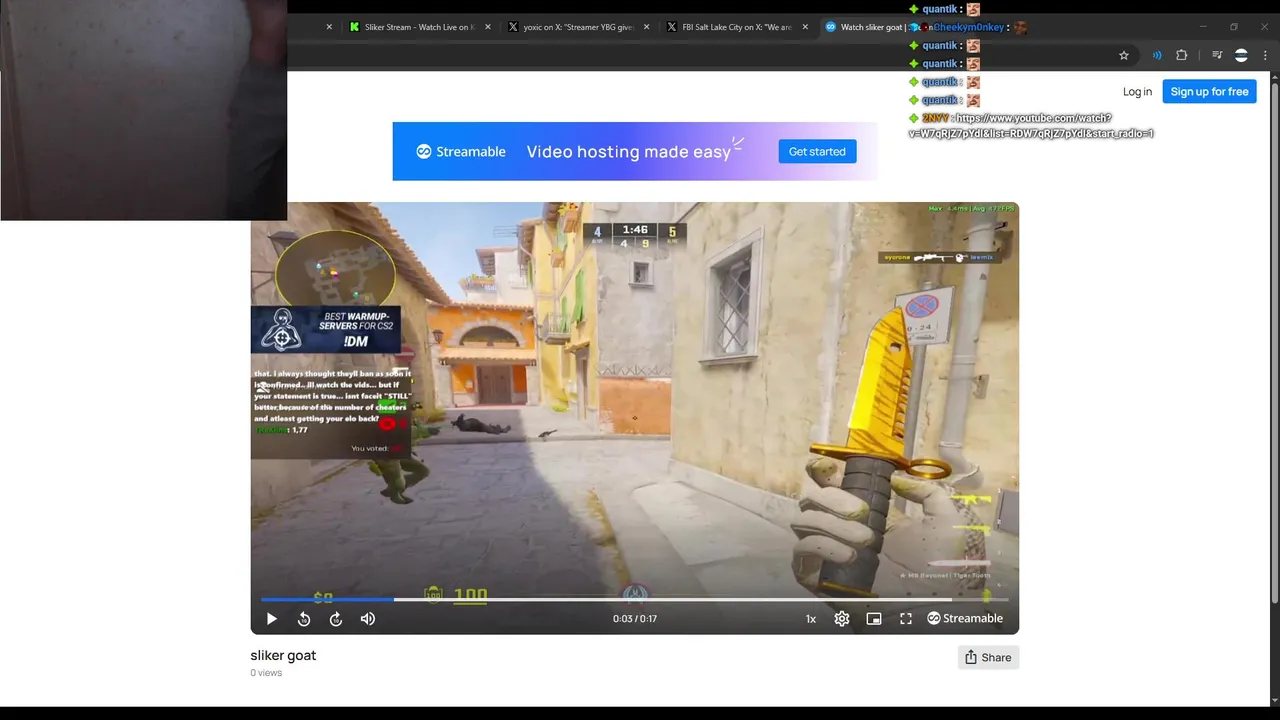
Task: Click the 2NYY chat username
Action: (934, 118)
